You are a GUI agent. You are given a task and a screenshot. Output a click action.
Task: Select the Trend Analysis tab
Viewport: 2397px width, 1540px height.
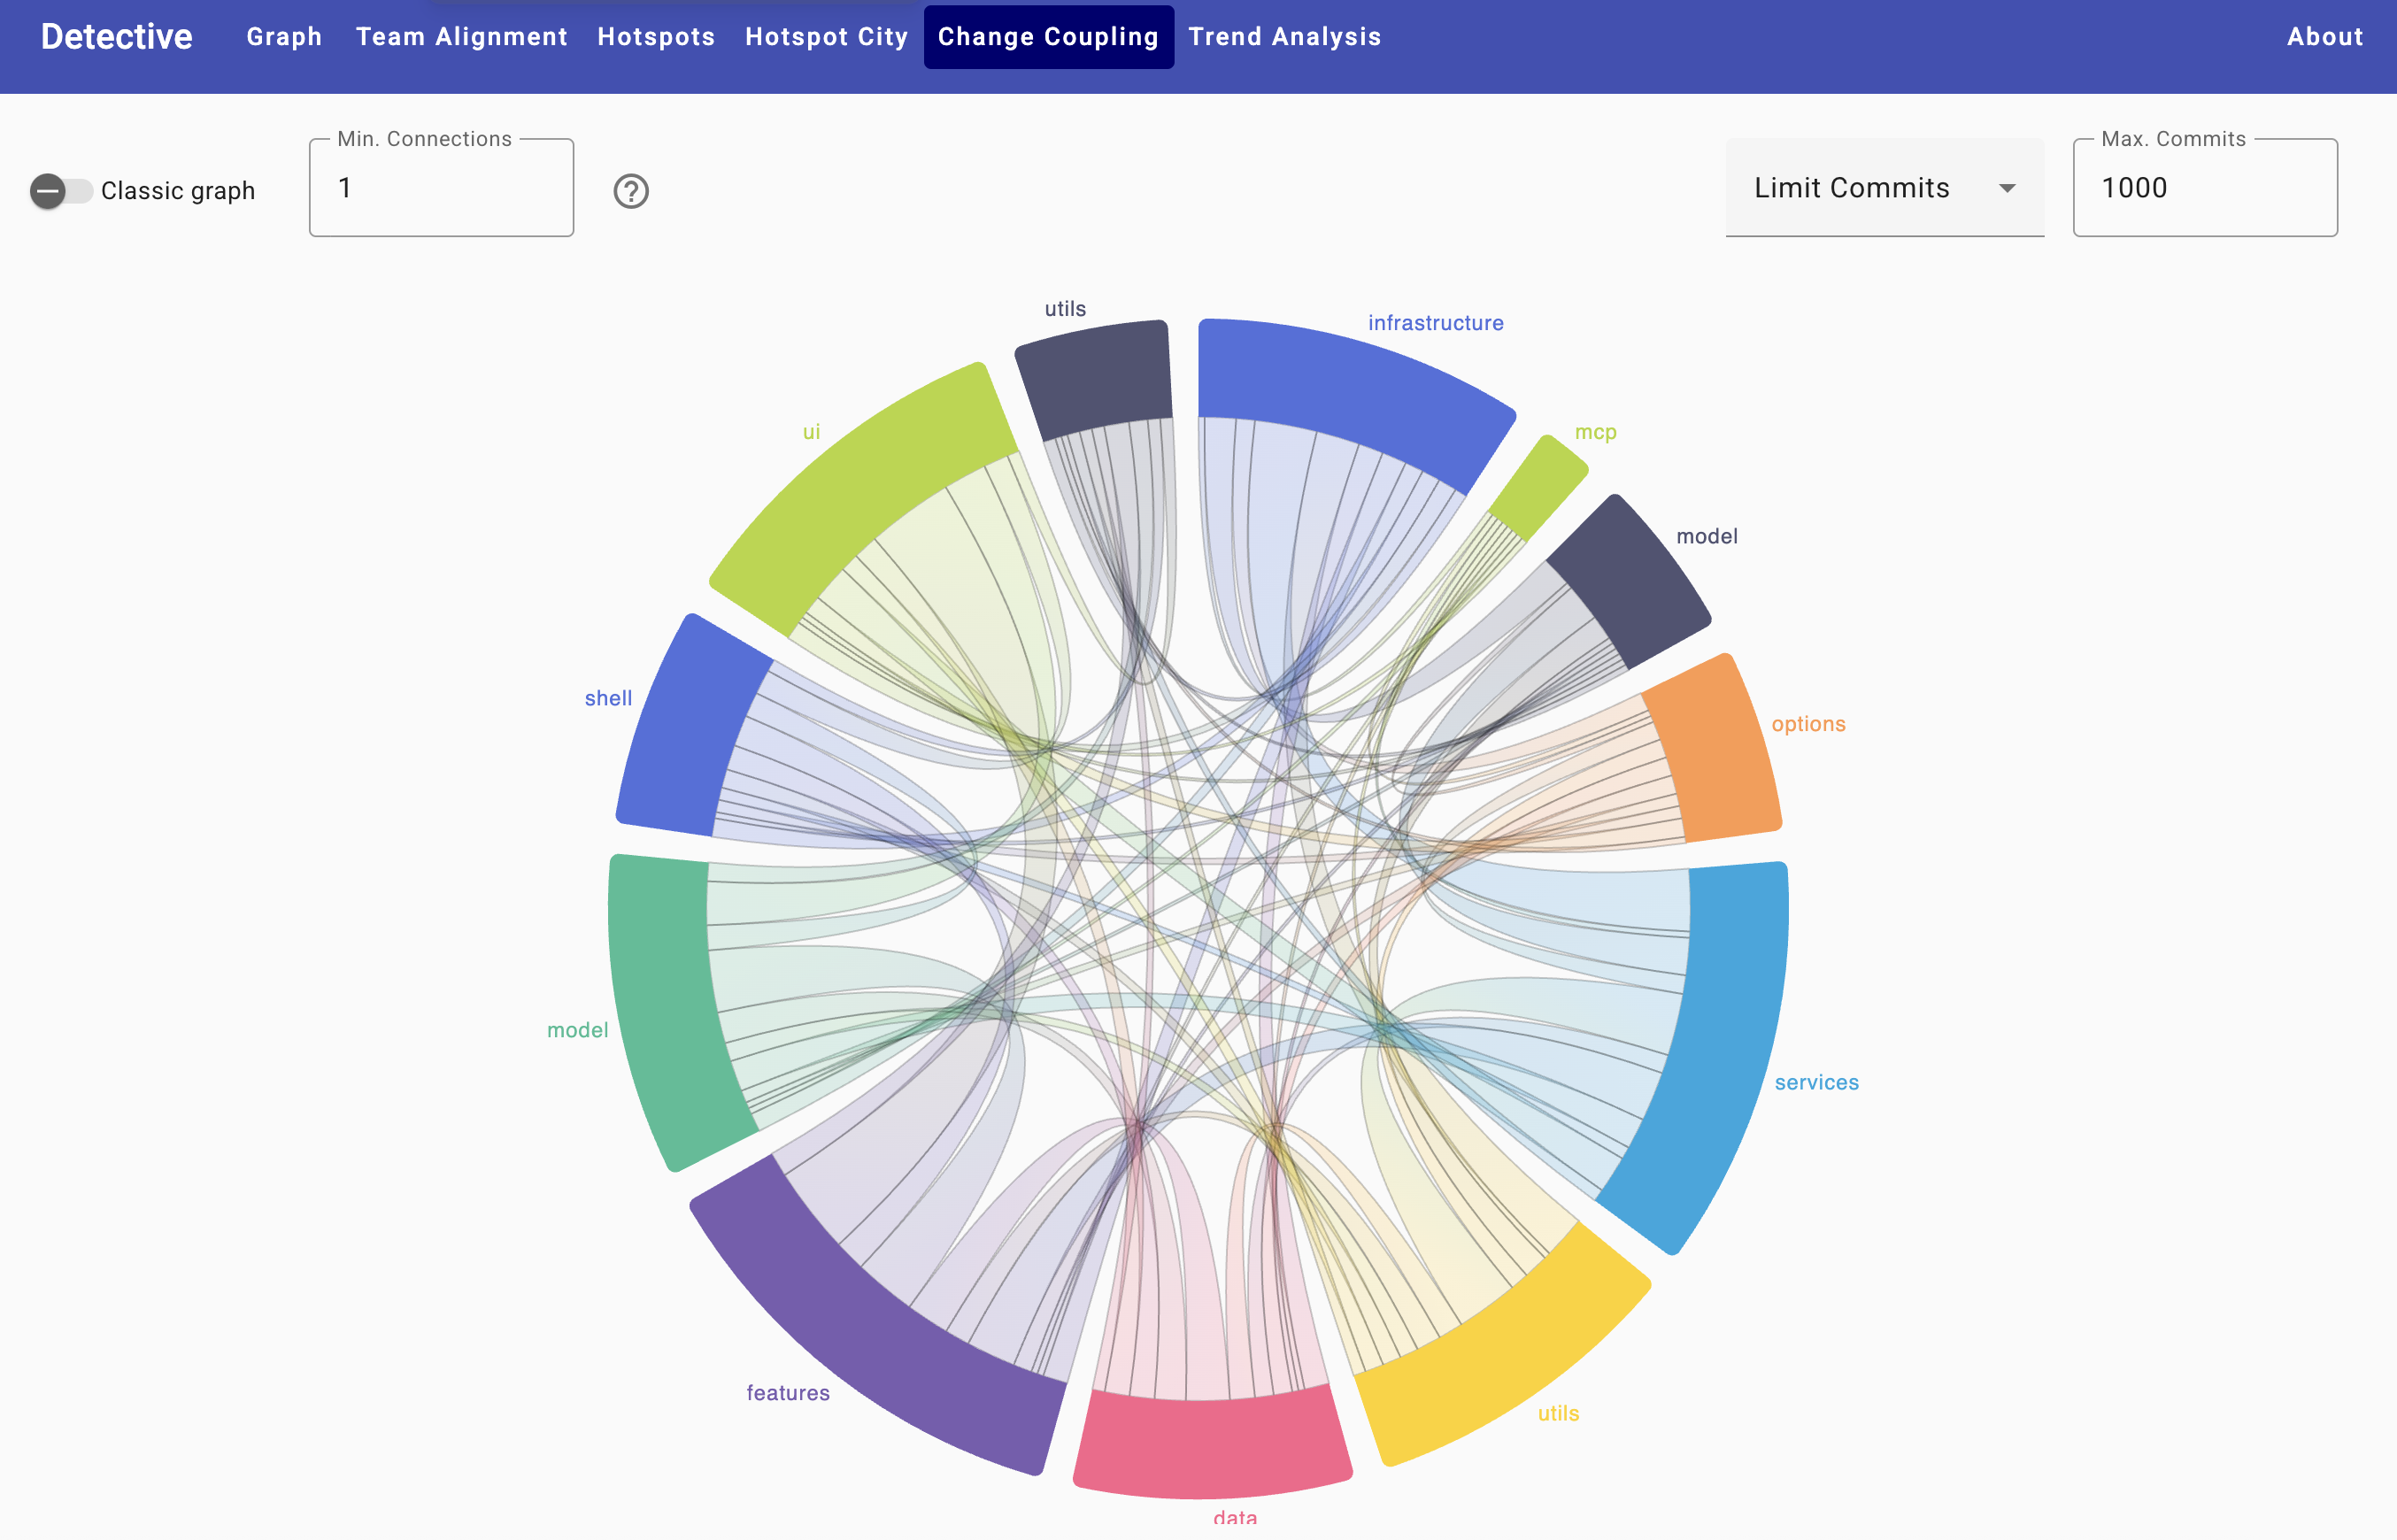pos(1284,37)
